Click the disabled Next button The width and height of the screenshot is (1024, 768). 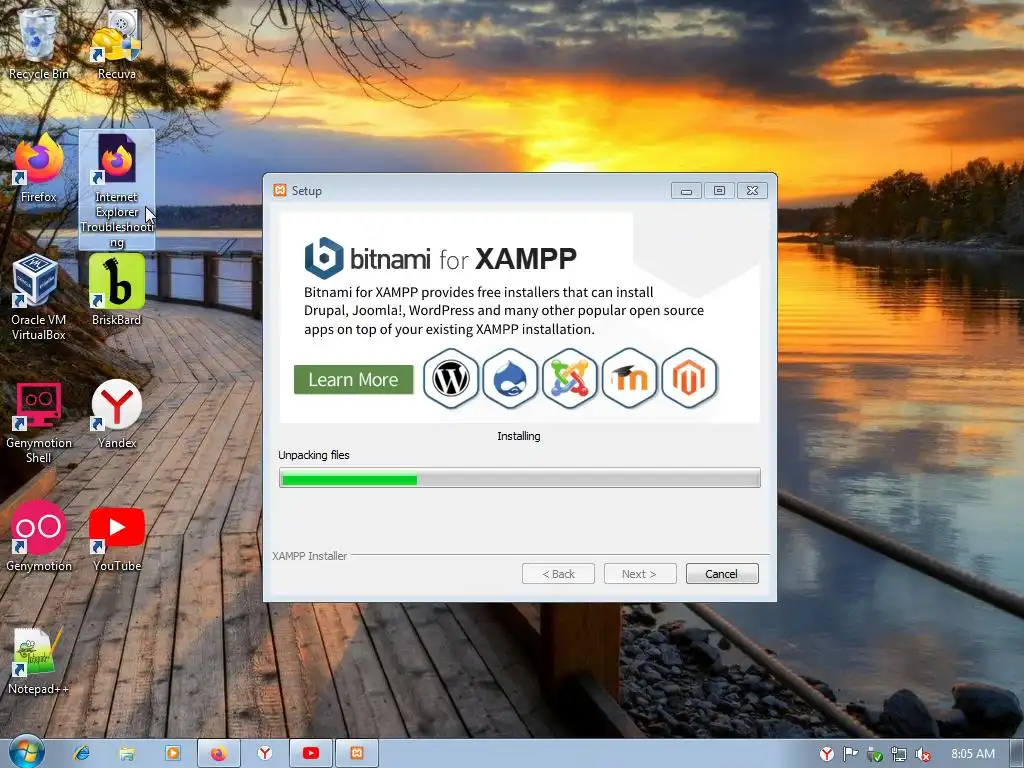pos(639,573)
